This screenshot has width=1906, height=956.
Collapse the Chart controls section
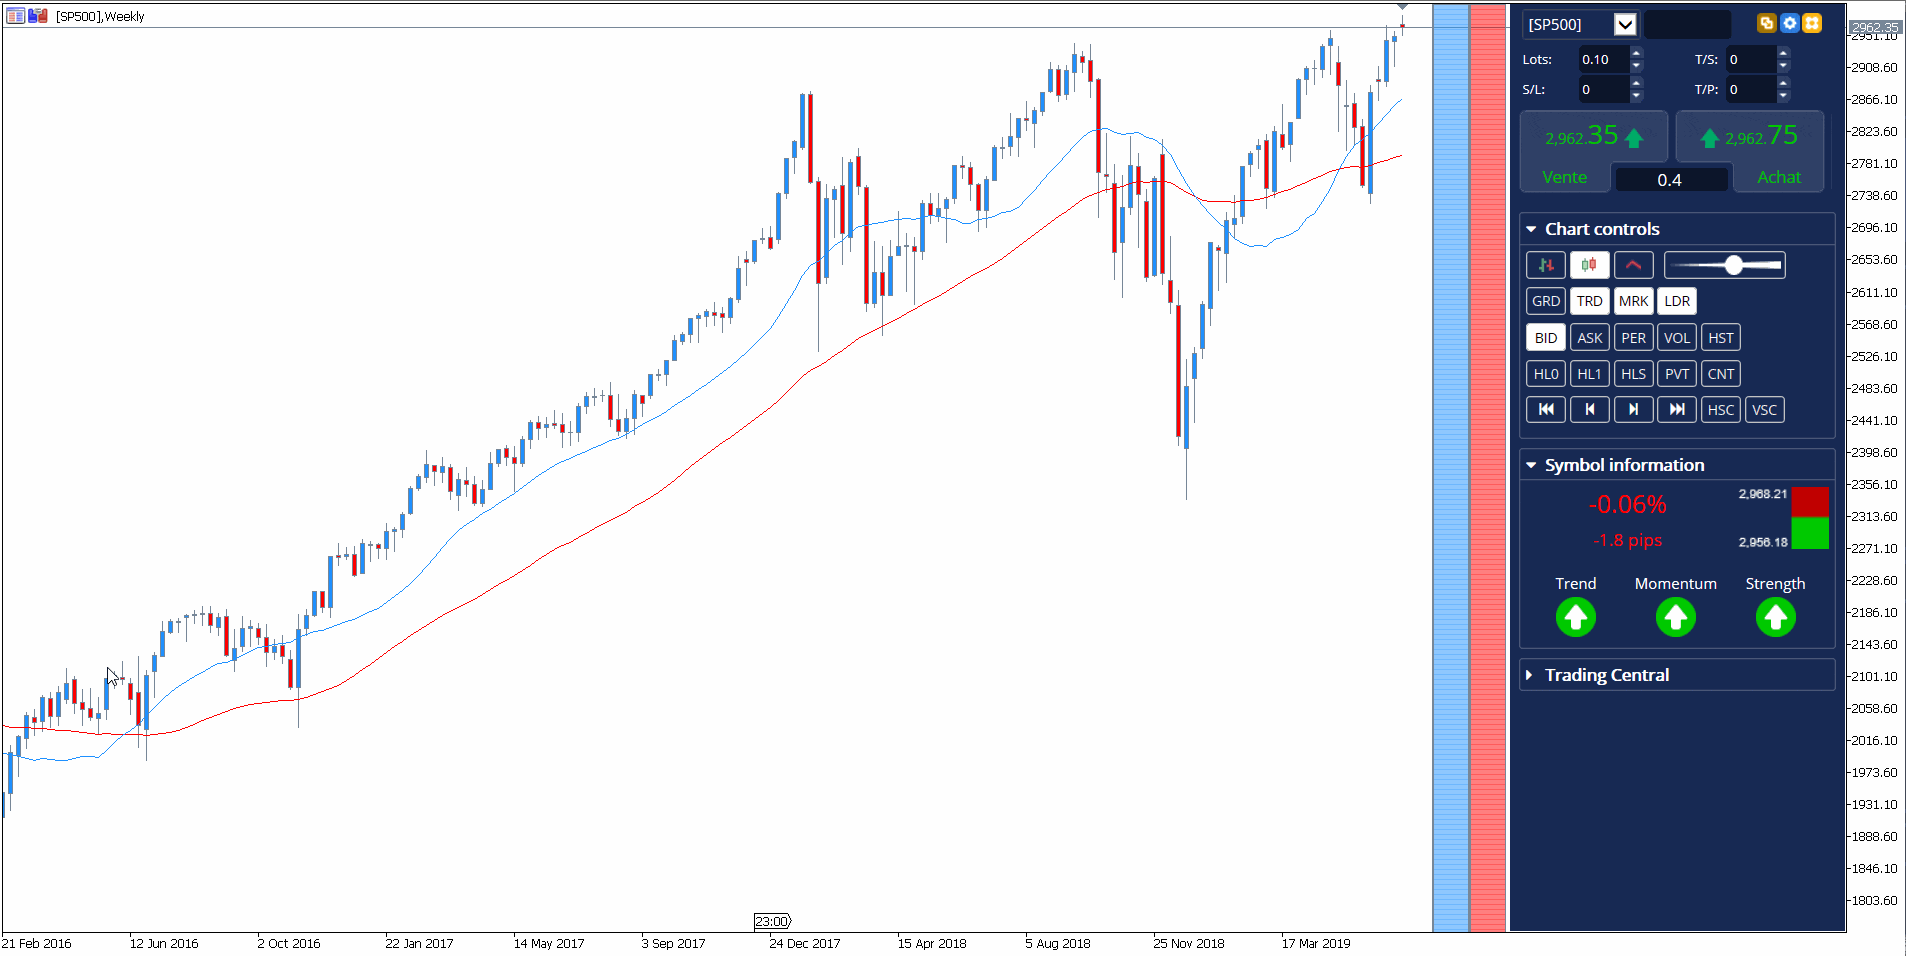coord(1533,228)
